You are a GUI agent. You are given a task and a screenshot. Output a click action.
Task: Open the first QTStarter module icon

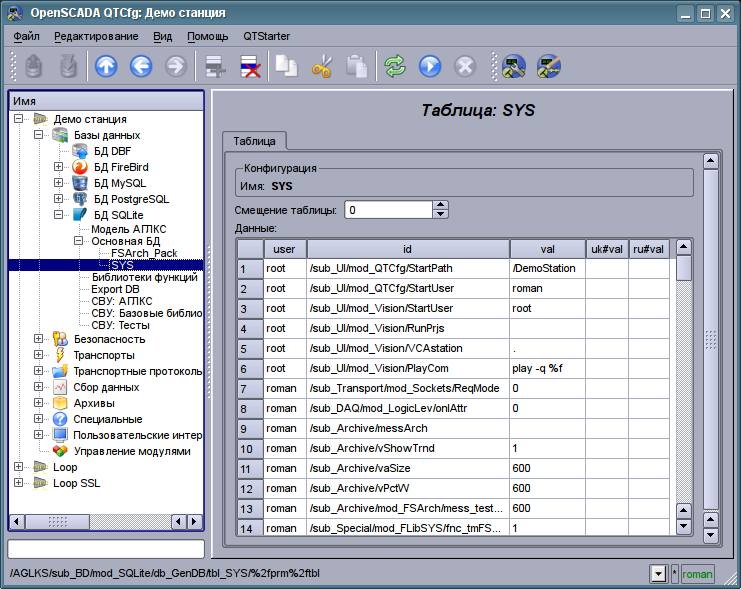514,66
